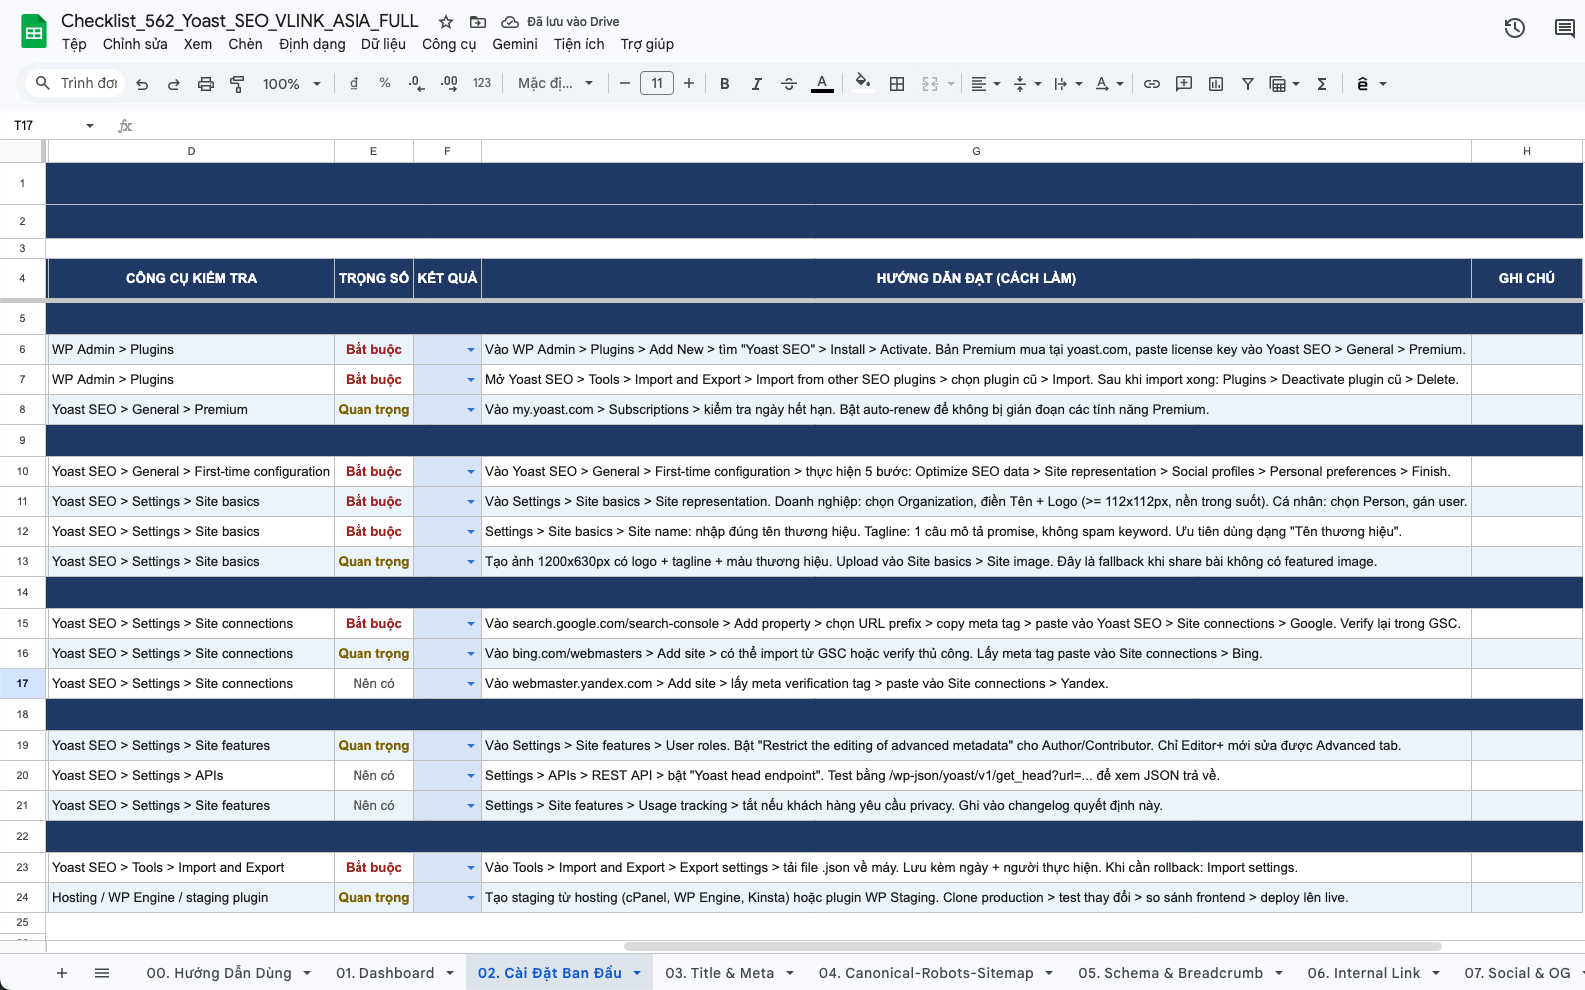This screenshot has height=990, width=1585.
Task: Increase decimal places
Action: coord(449,84)
